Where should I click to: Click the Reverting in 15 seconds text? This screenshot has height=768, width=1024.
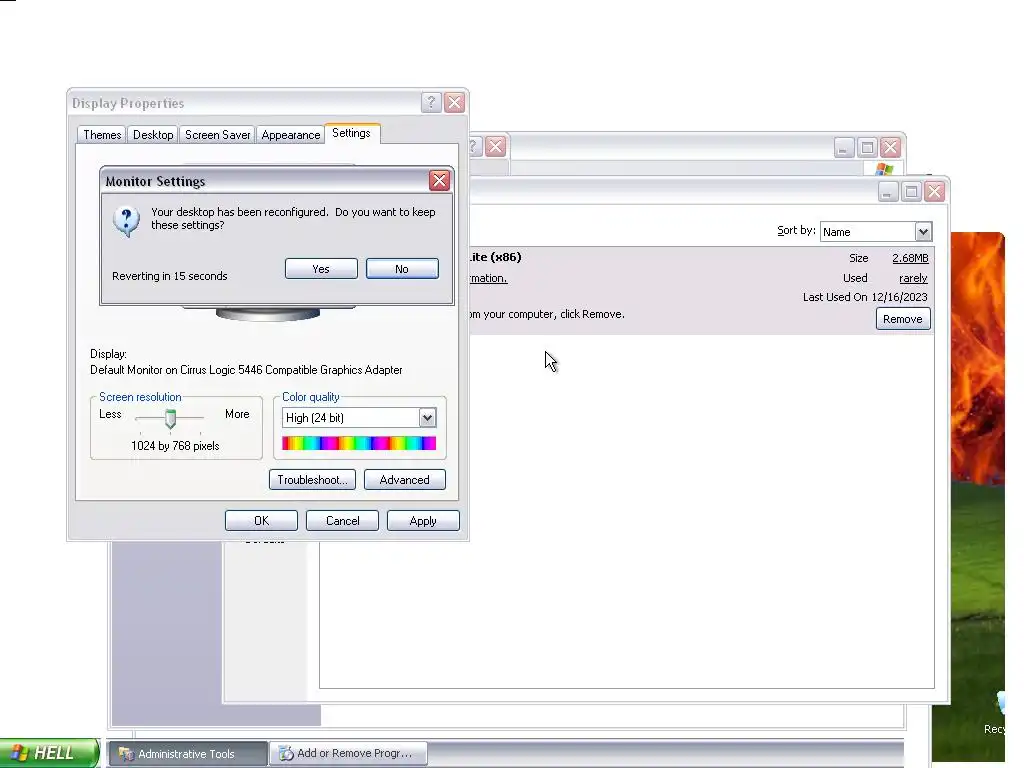tap(170, 276)
